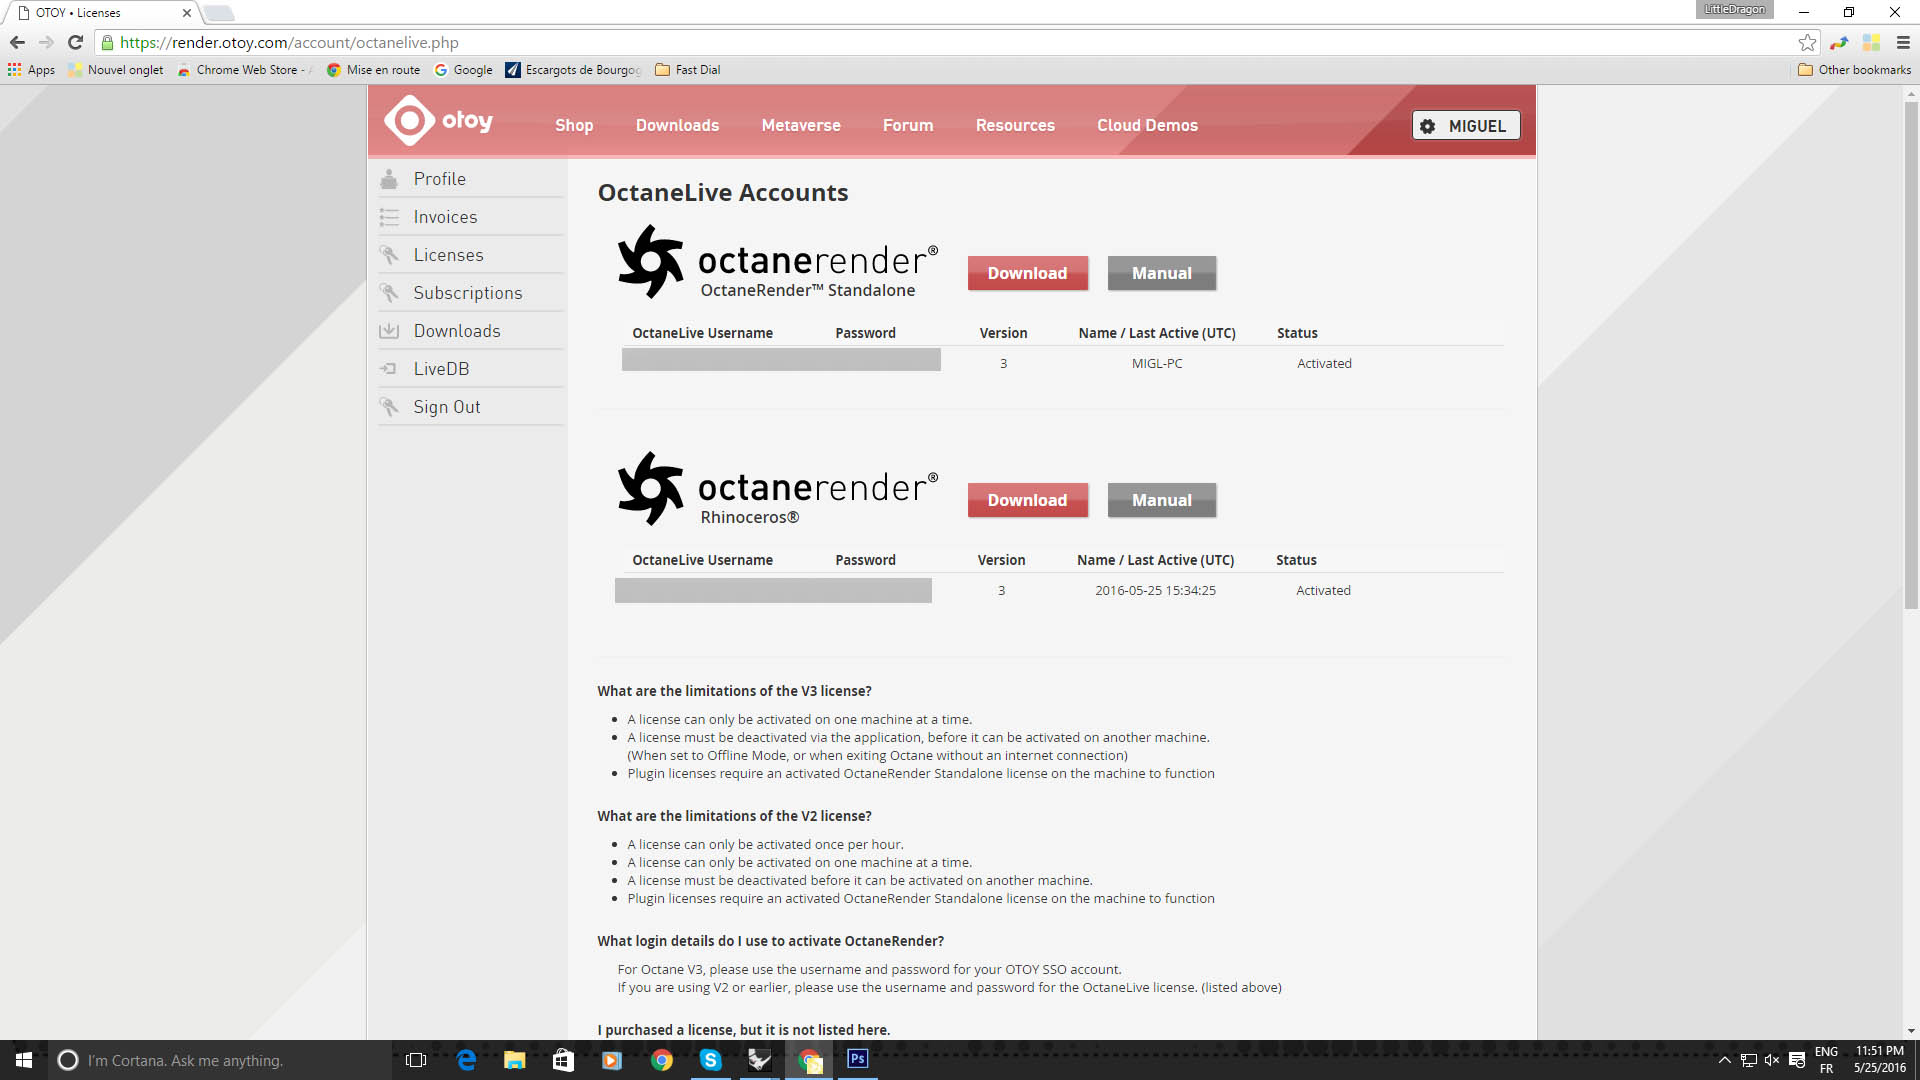Open the sidebar Downloads entry

[456, 331]
